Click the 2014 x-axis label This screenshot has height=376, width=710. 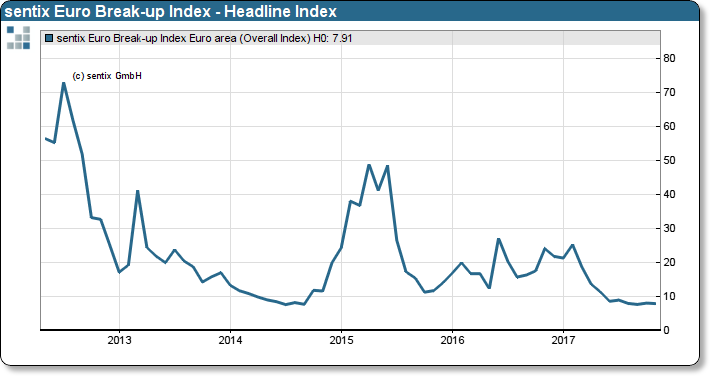click(x=230, y=340)
